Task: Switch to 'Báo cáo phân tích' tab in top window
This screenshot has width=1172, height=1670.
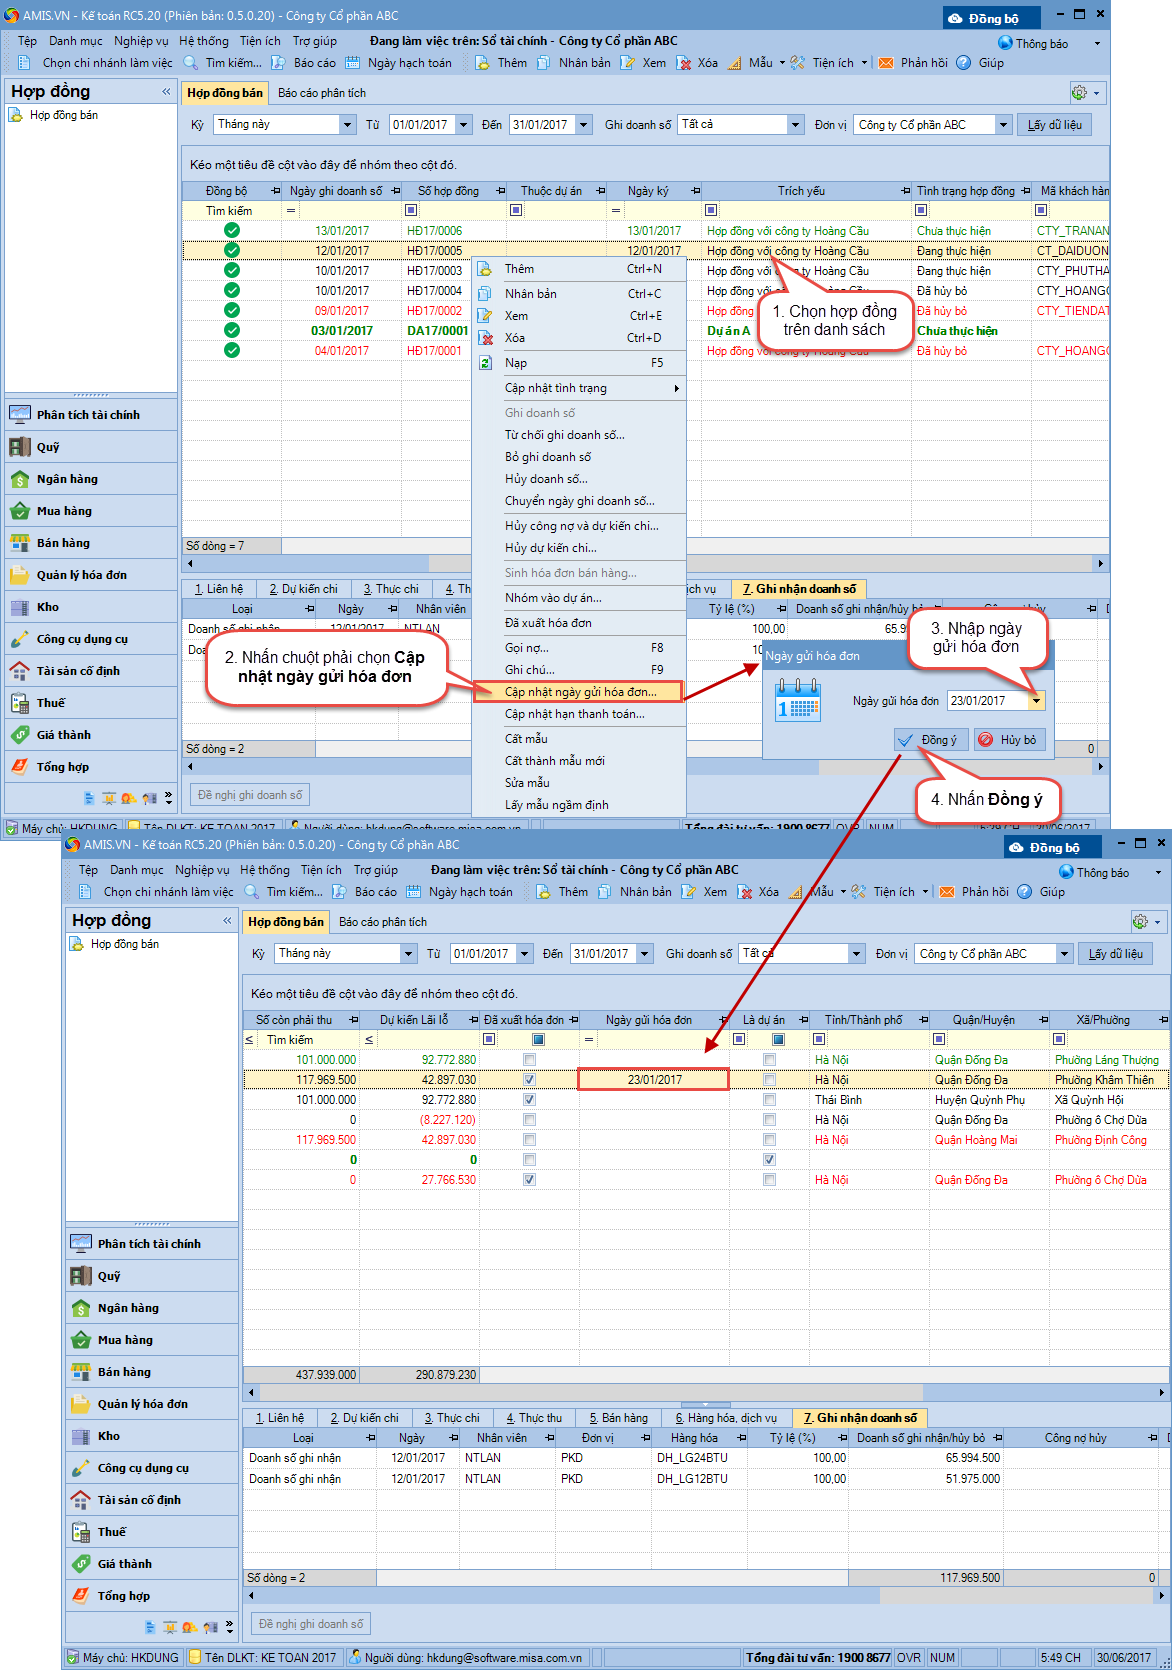Action: coord(322,93)
